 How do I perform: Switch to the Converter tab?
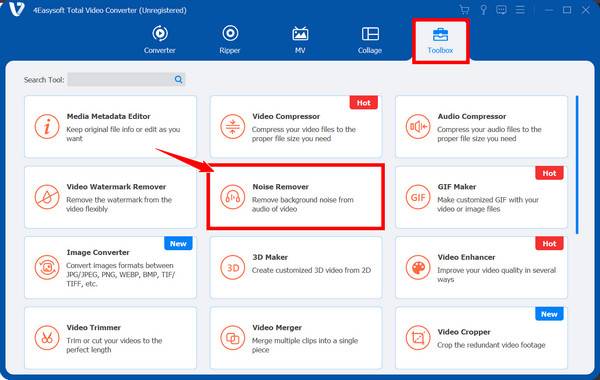[x=160, y=39]
